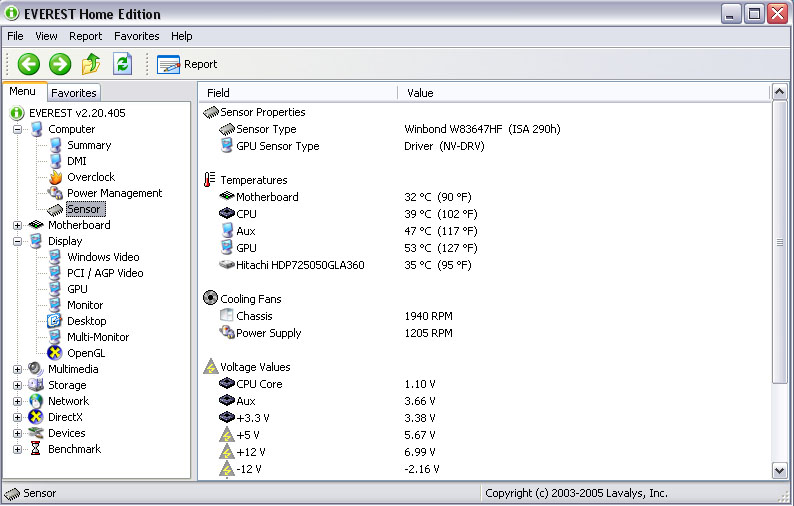Open the Report wizard from the toolbar
794x506 pixels.
pyautogui.click(x=187, y=64)
